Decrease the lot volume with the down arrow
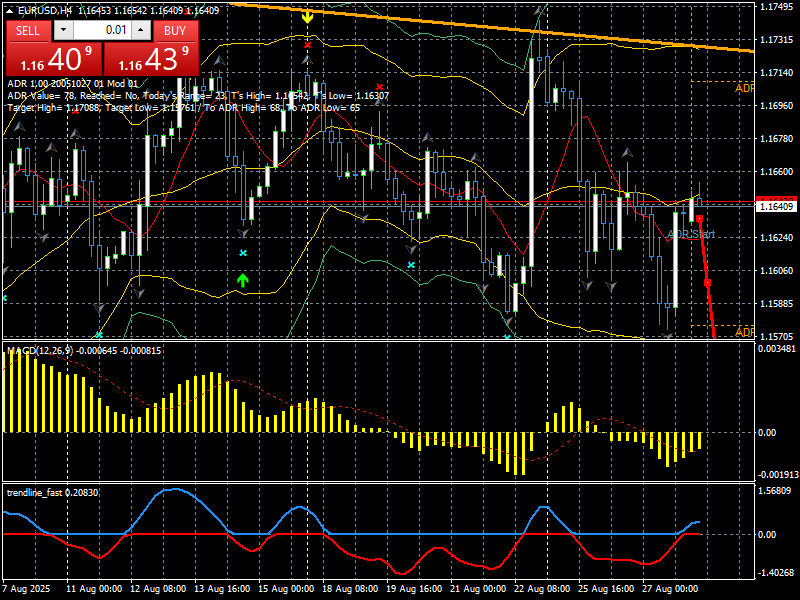800x600 pixels. (63, 30)
